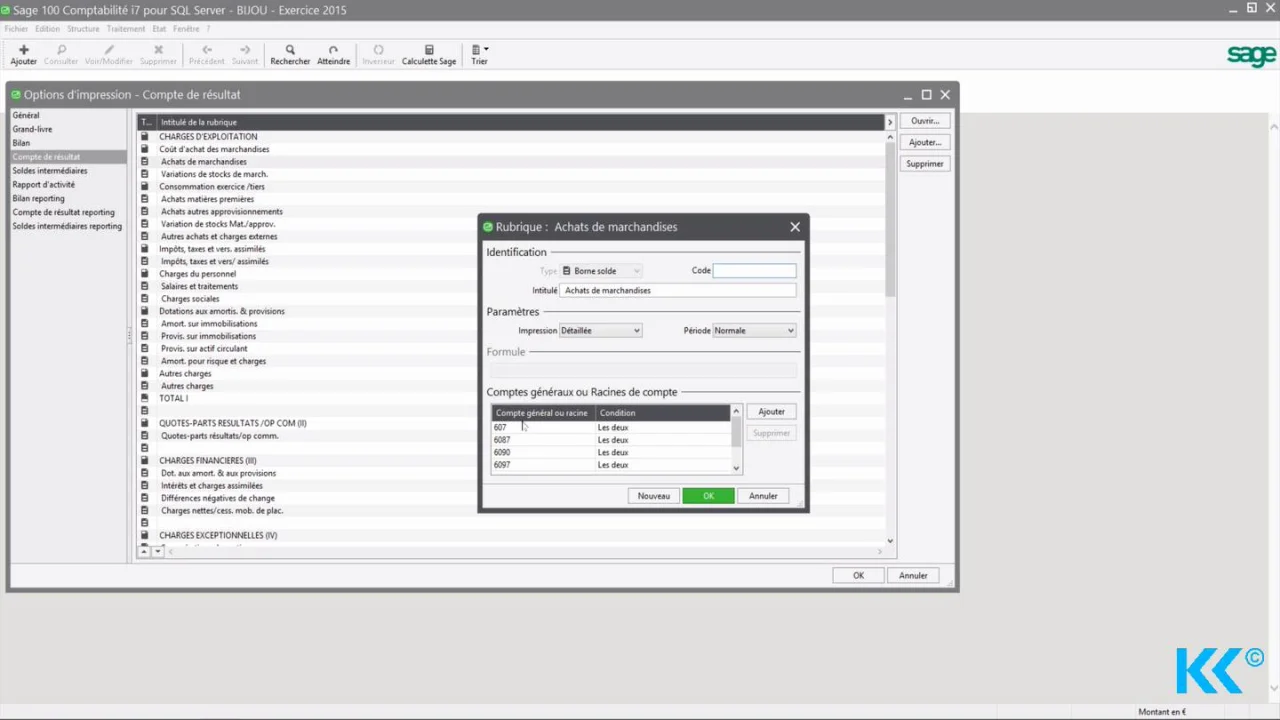Select Bilan reporting in sidebar
This screenshot has height=720, width=1280.
tap(68, 198)
